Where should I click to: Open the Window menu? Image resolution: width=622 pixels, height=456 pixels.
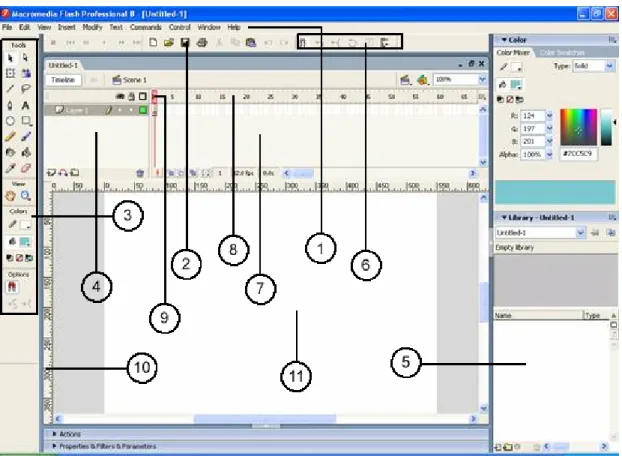209,27
